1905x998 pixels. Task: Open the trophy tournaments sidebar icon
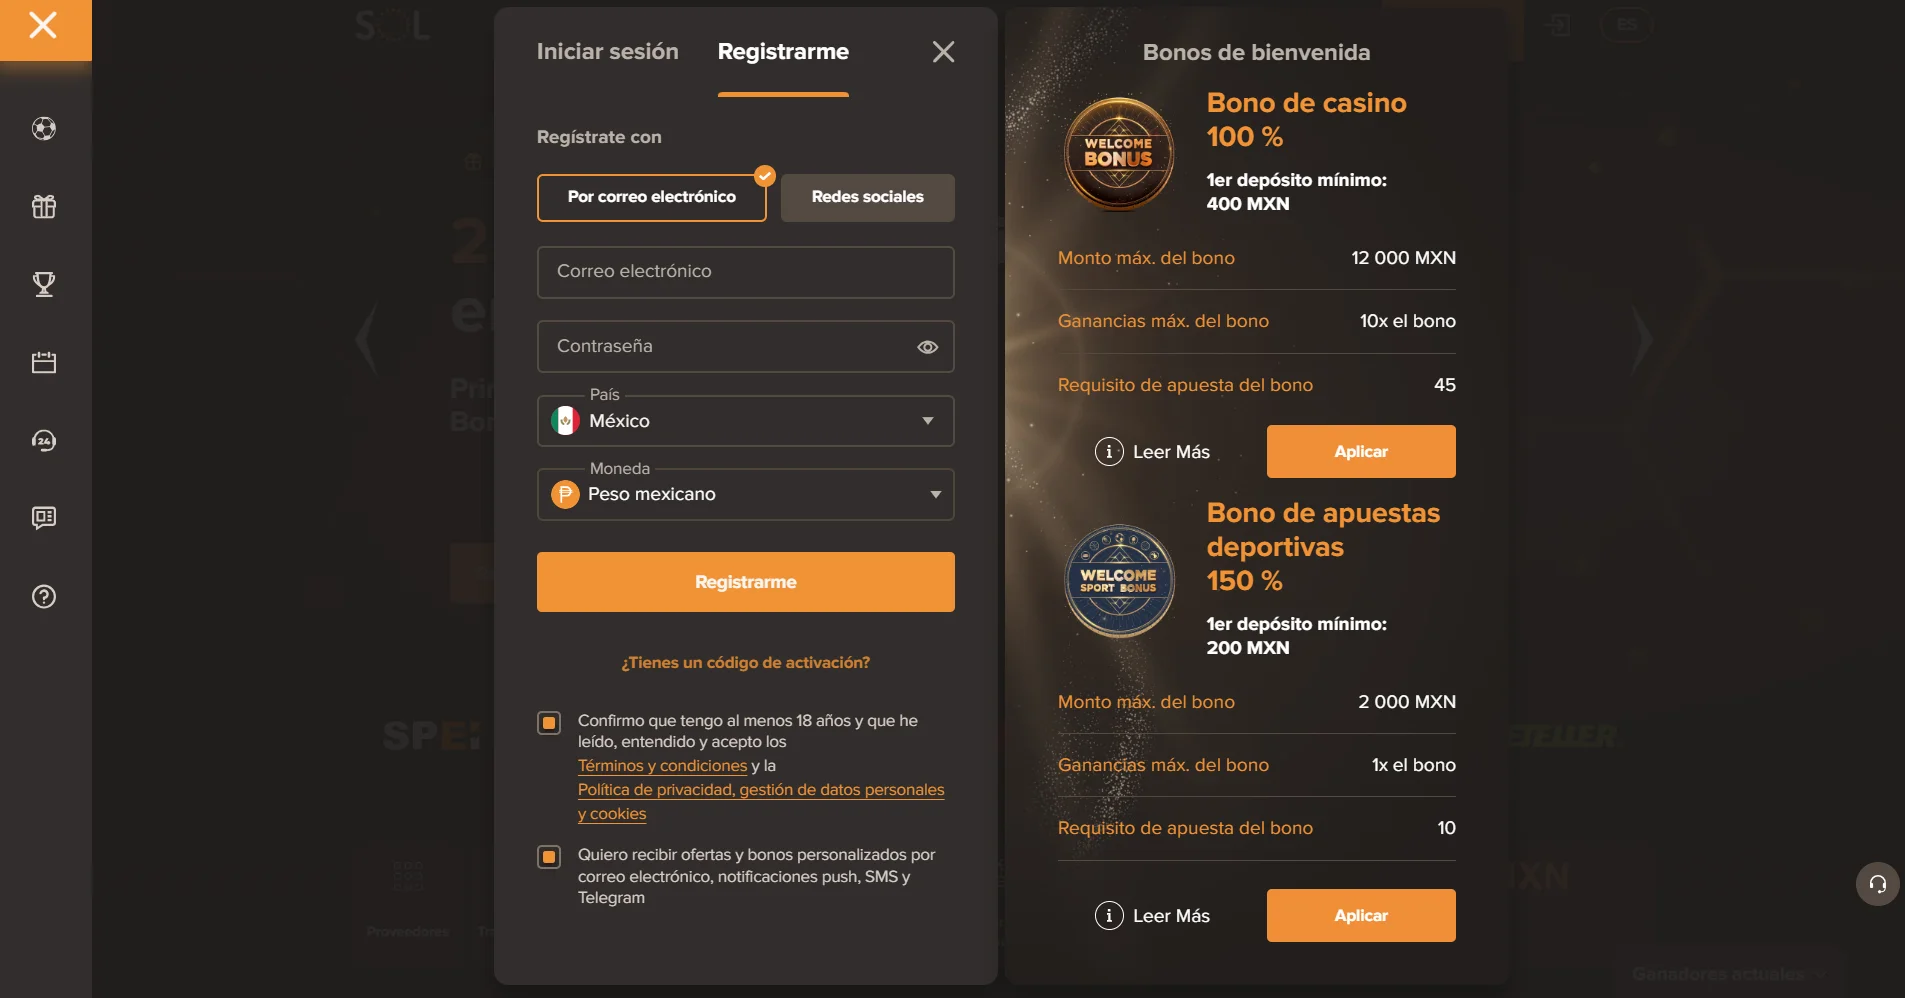click(44, 285)
